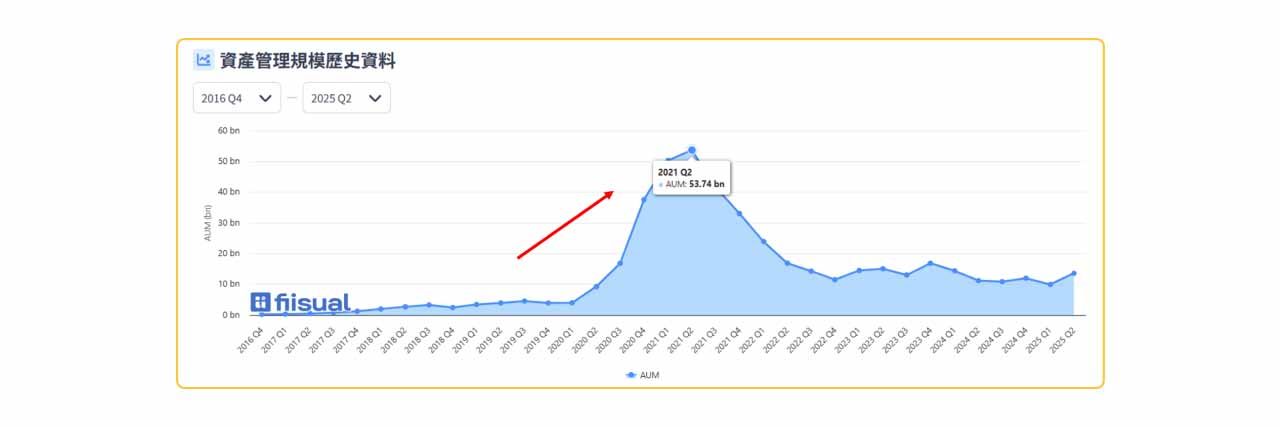Select the 2025 Q1 data point on the line
Image resolution: width=1280 pixels, height=427 pixels.
(x=1050, y=285)
